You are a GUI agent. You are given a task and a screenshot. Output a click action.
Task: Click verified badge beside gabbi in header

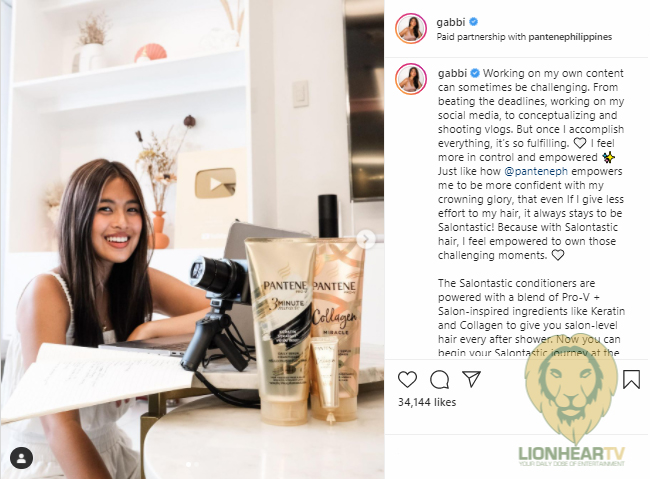point(474,22)
